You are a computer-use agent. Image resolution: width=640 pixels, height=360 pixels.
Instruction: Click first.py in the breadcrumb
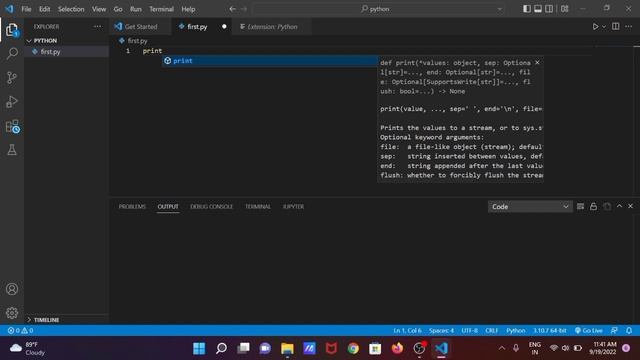[x=137, y=41]
